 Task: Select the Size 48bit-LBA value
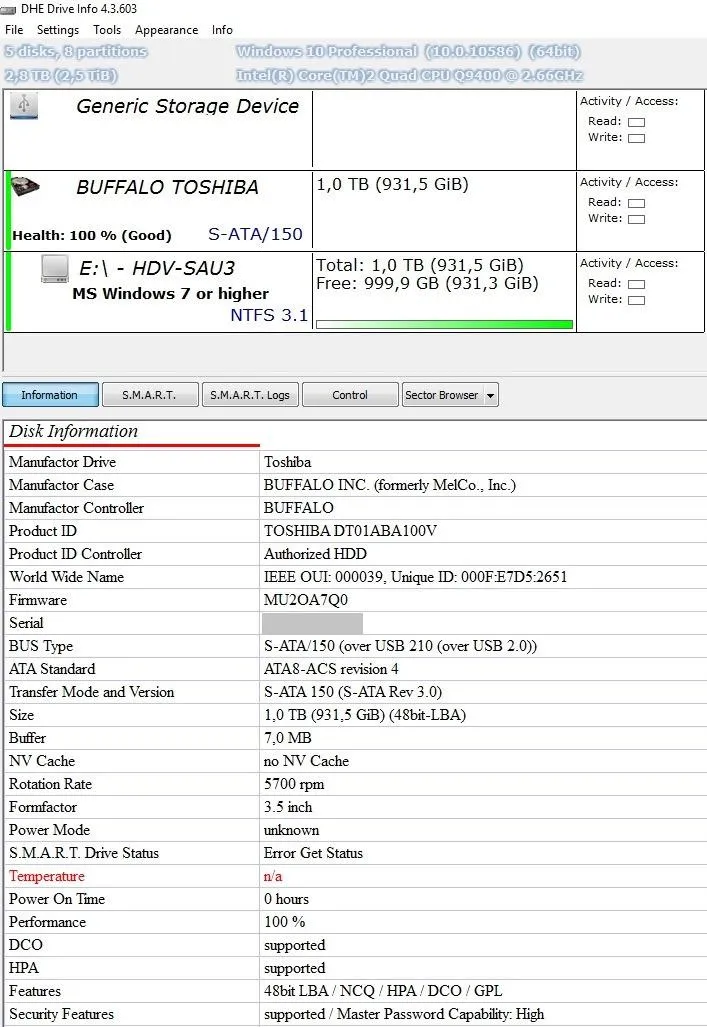coord(365,715)
